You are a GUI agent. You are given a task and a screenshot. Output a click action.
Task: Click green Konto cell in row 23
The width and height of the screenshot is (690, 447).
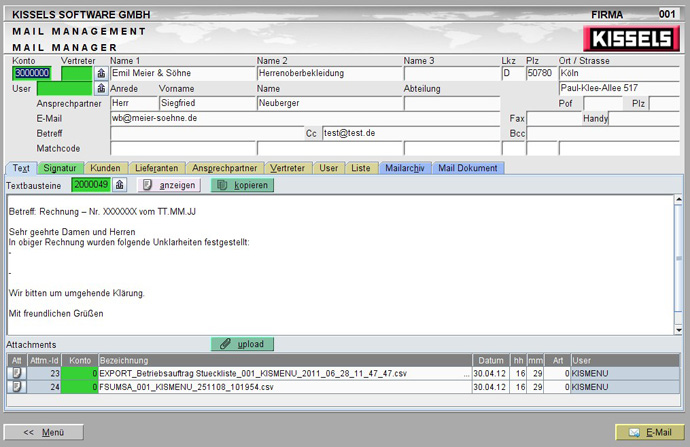tap(80, 374)
